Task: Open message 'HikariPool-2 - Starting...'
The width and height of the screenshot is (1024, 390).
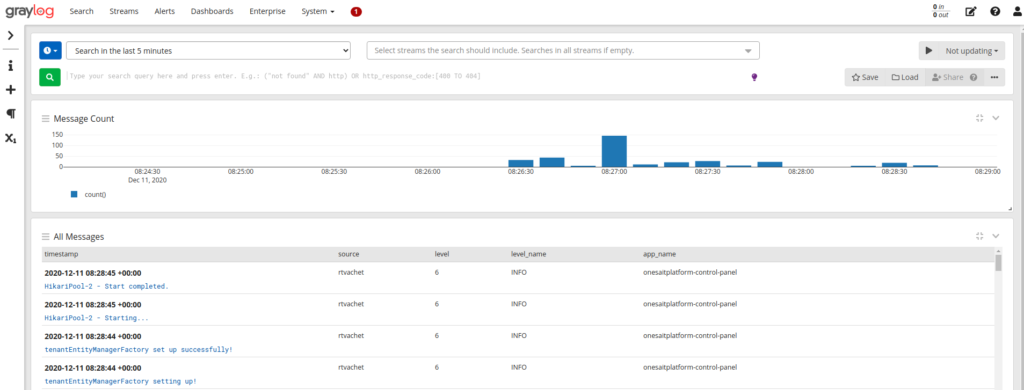Action: pyautogui.click(x=97, y=318)
